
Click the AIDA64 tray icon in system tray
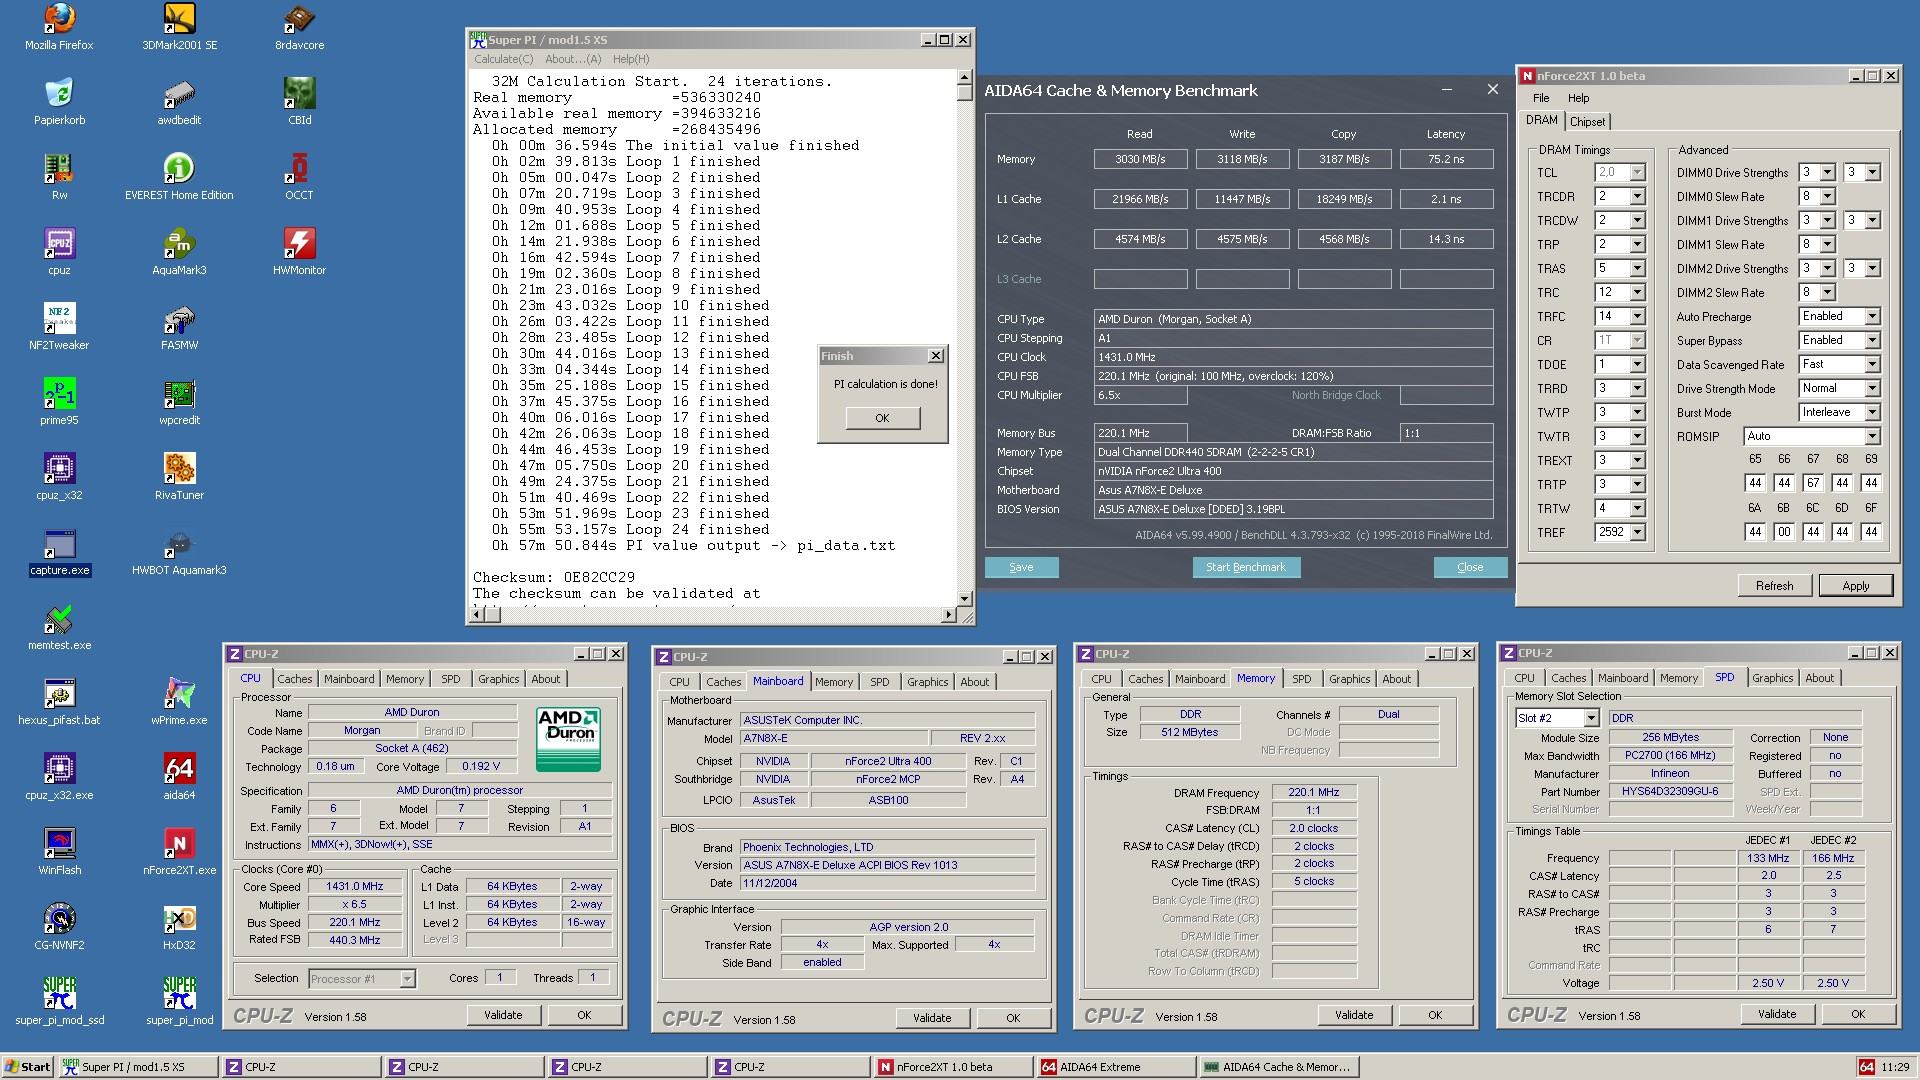1866,1067
